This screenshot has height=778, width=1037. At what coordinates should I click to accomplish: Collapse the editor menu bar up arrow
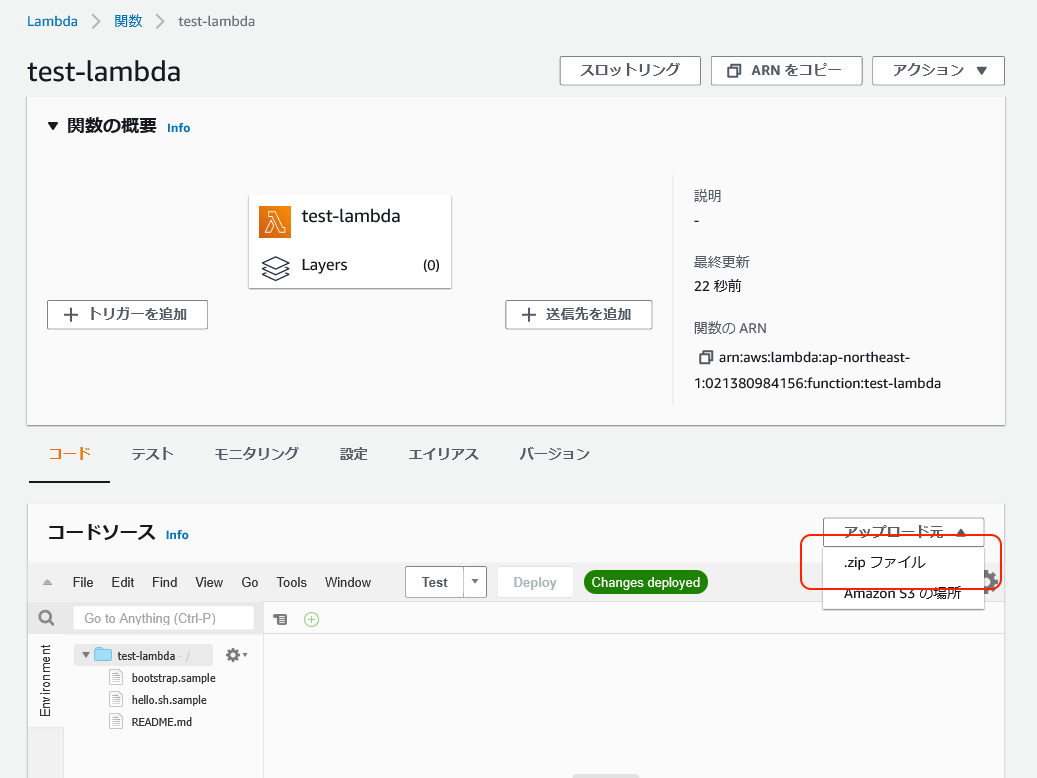(47, 582)
